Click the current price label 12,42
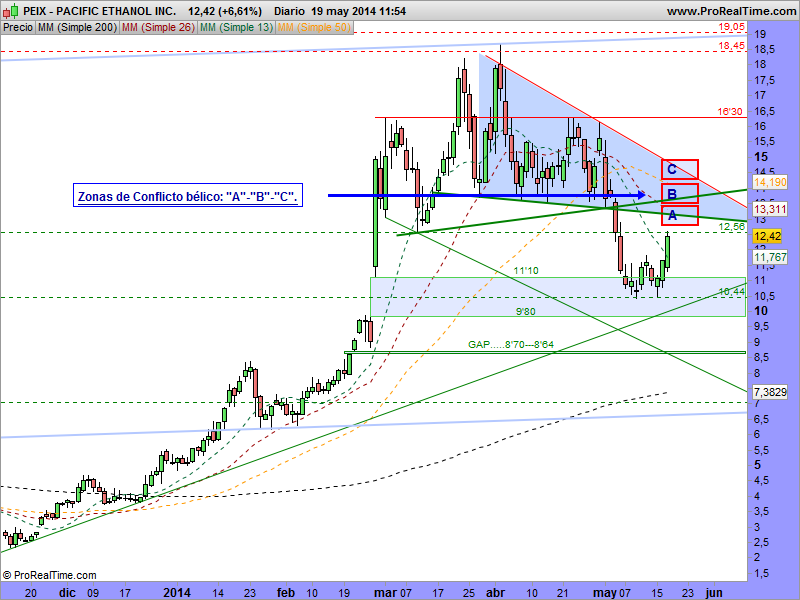Image resolution: width=800 pixels, height=600 pixels. [767, 236]
